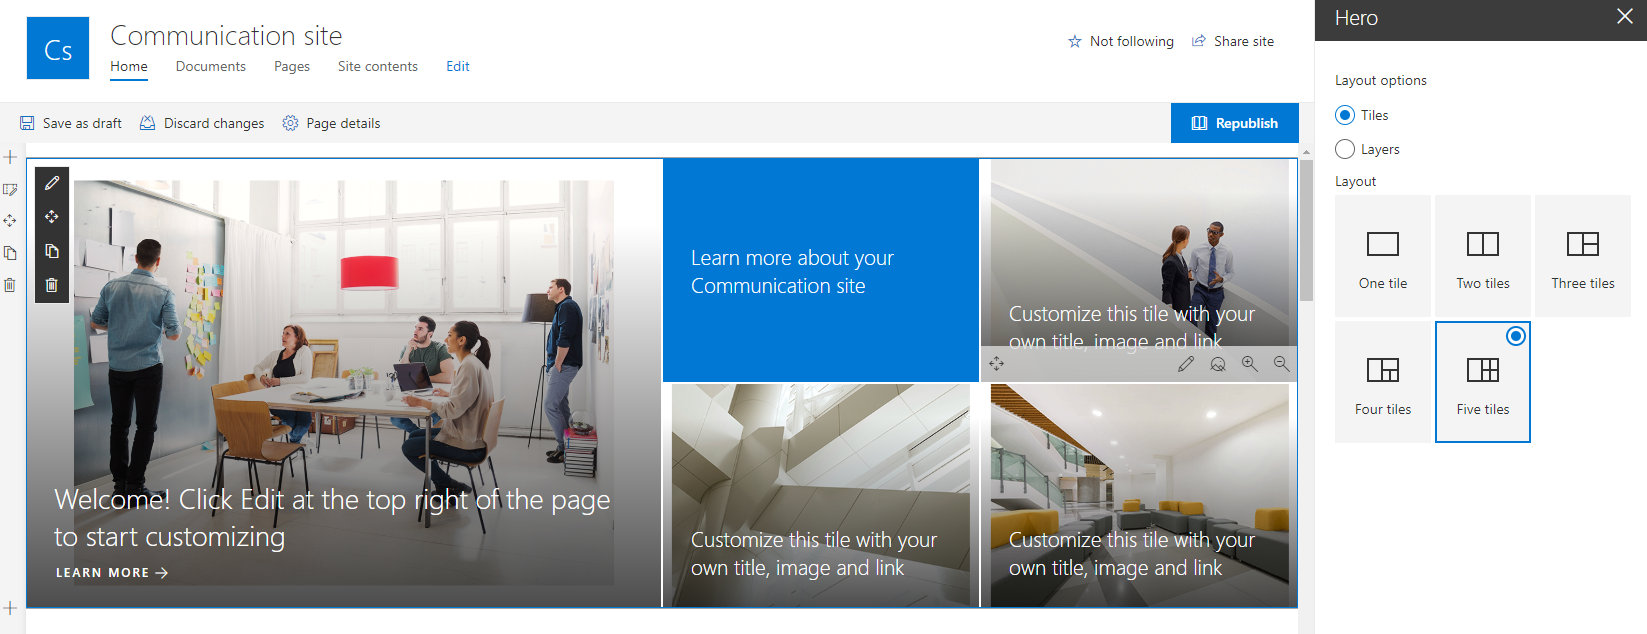Set the focal point on the tile image

pos(1218,364)
